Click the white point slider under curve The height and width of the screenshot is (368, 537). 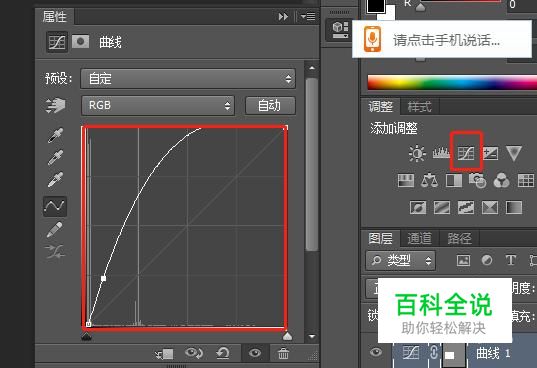point(287,336)
